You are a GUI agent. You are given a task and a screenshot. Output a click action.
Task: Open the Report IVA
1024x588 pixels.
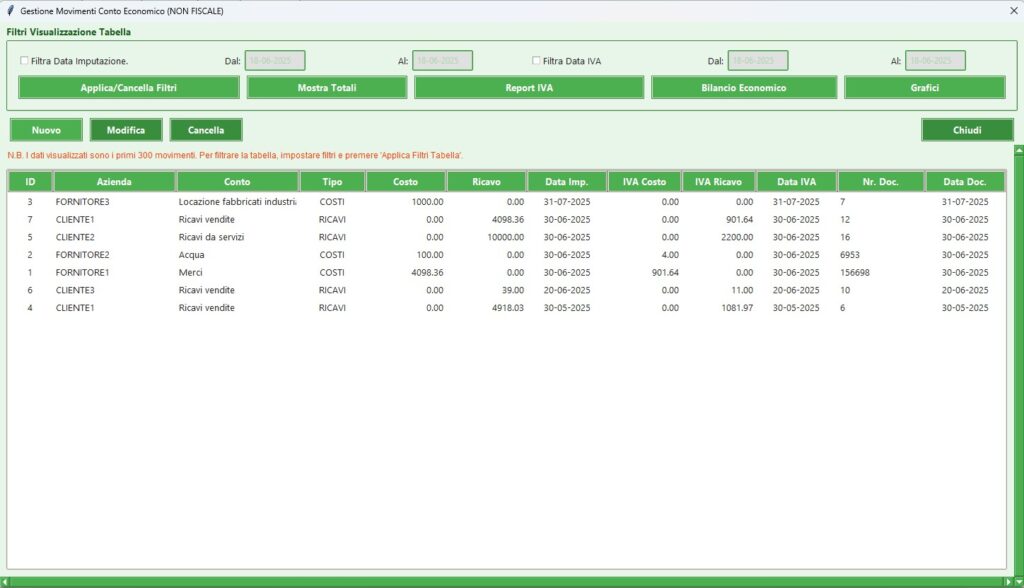tap(529, 88)
